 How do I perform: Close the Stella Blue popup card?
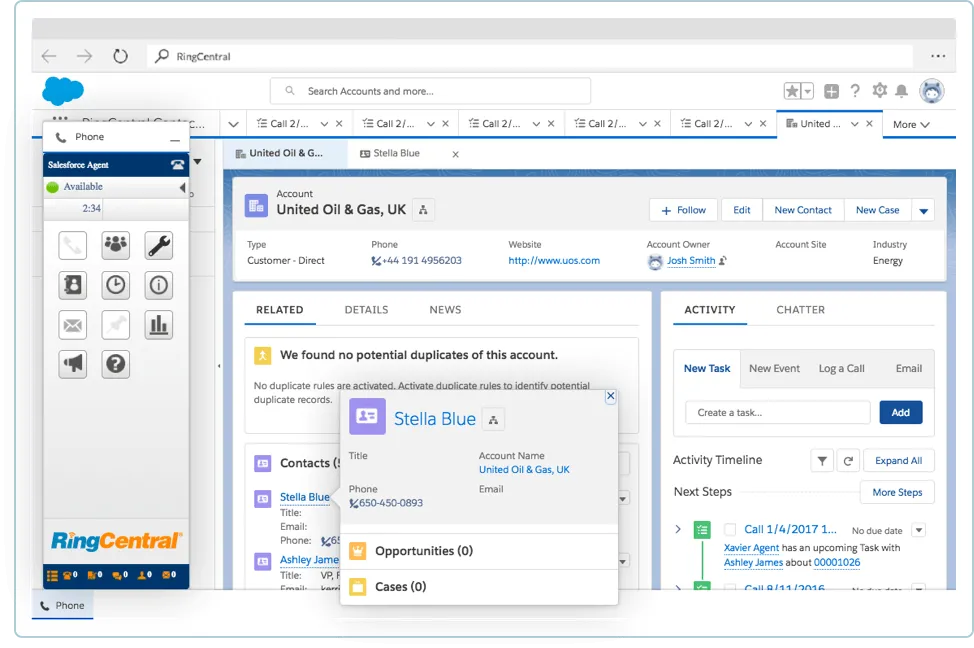click(610, 397)
